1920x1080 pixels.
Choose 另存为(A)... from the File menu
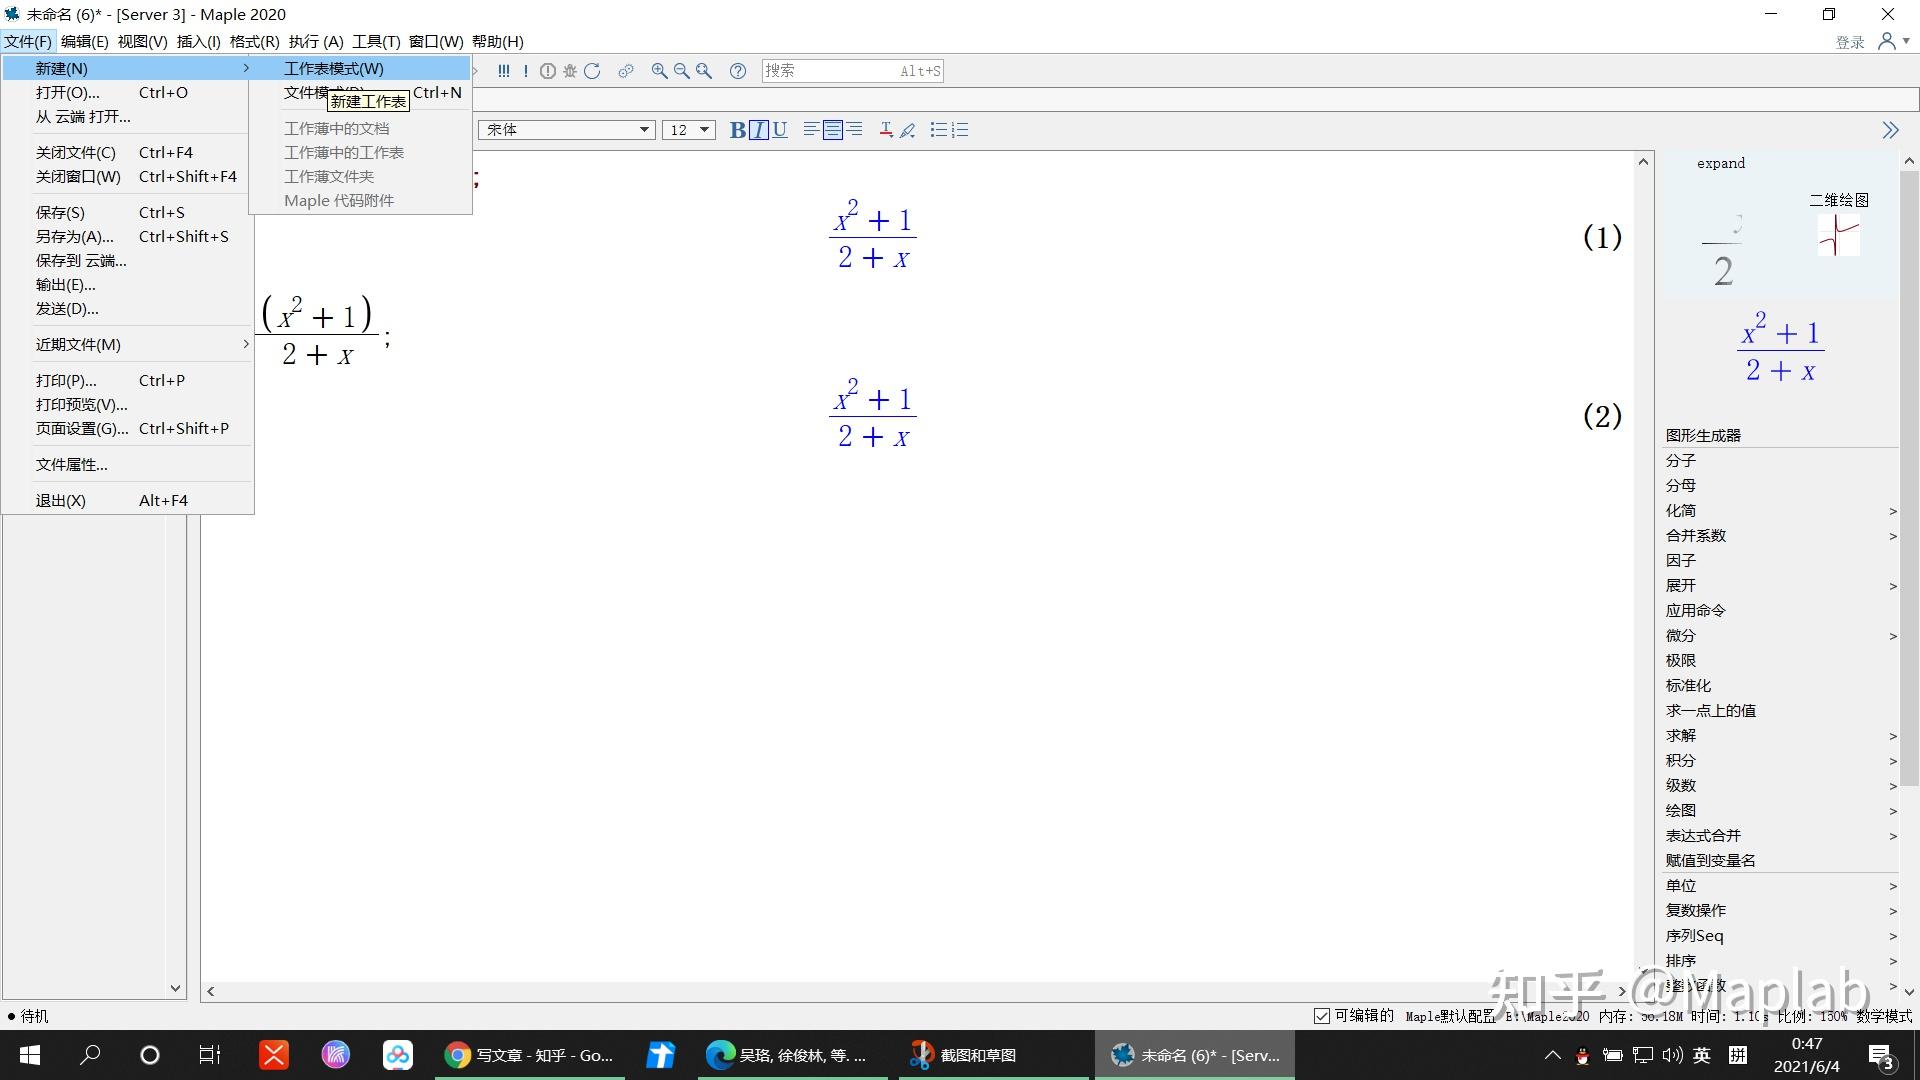click(74, 236)
